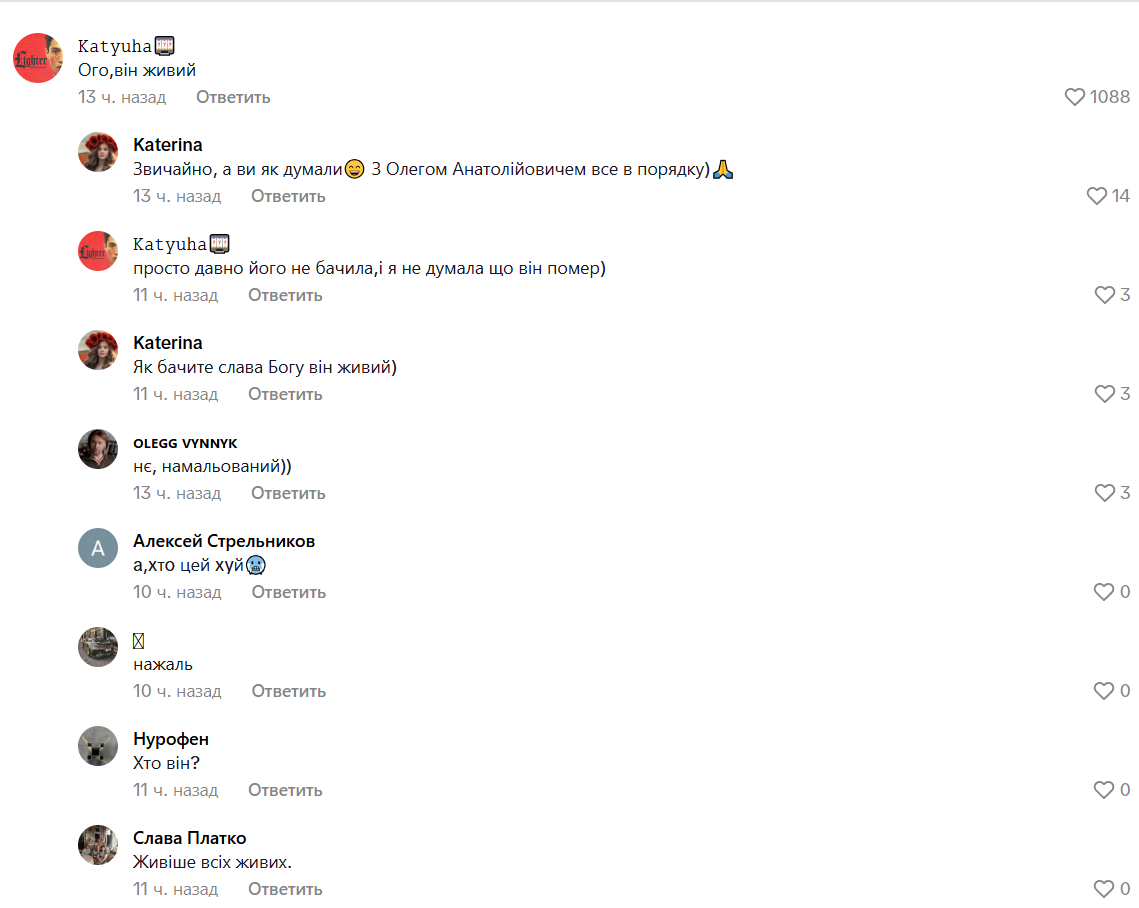Reply to Katyuha's top comment 'Ого,він живий'
Screen dimensions: 1139x908
pos(233,97)
